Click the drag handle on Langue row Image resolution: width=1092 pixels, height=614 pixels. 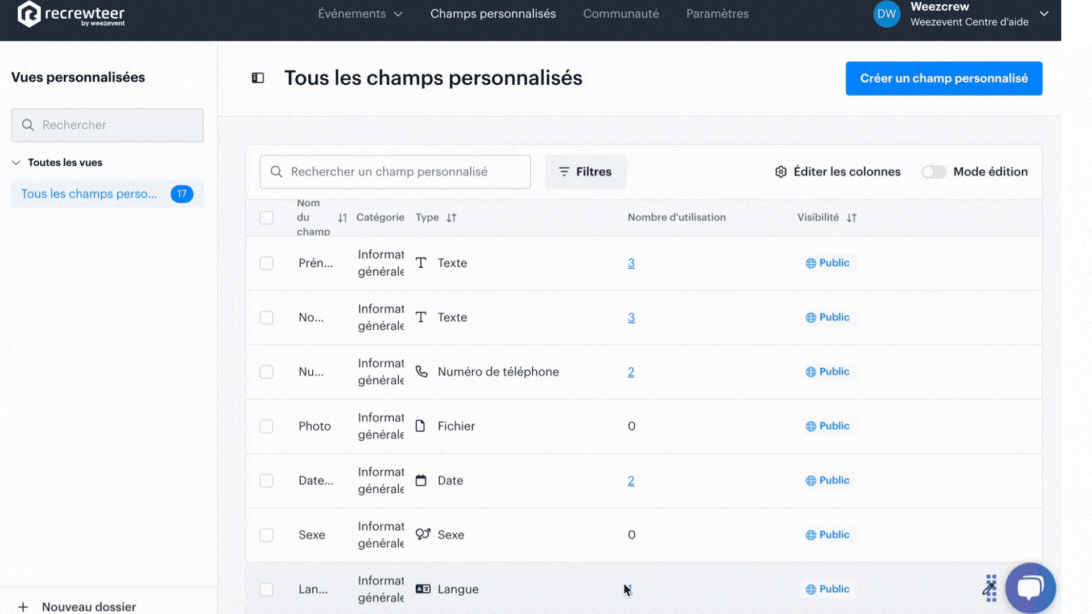[990, 588]
